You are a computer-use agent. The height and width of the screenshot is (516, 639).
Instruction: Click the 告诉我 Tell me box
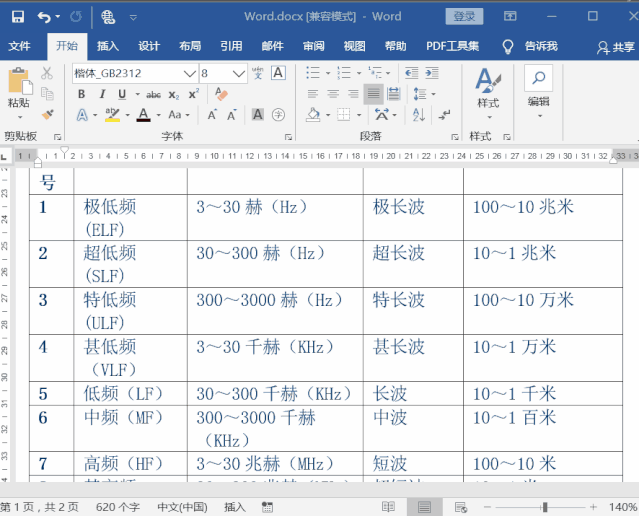(541, 46)
